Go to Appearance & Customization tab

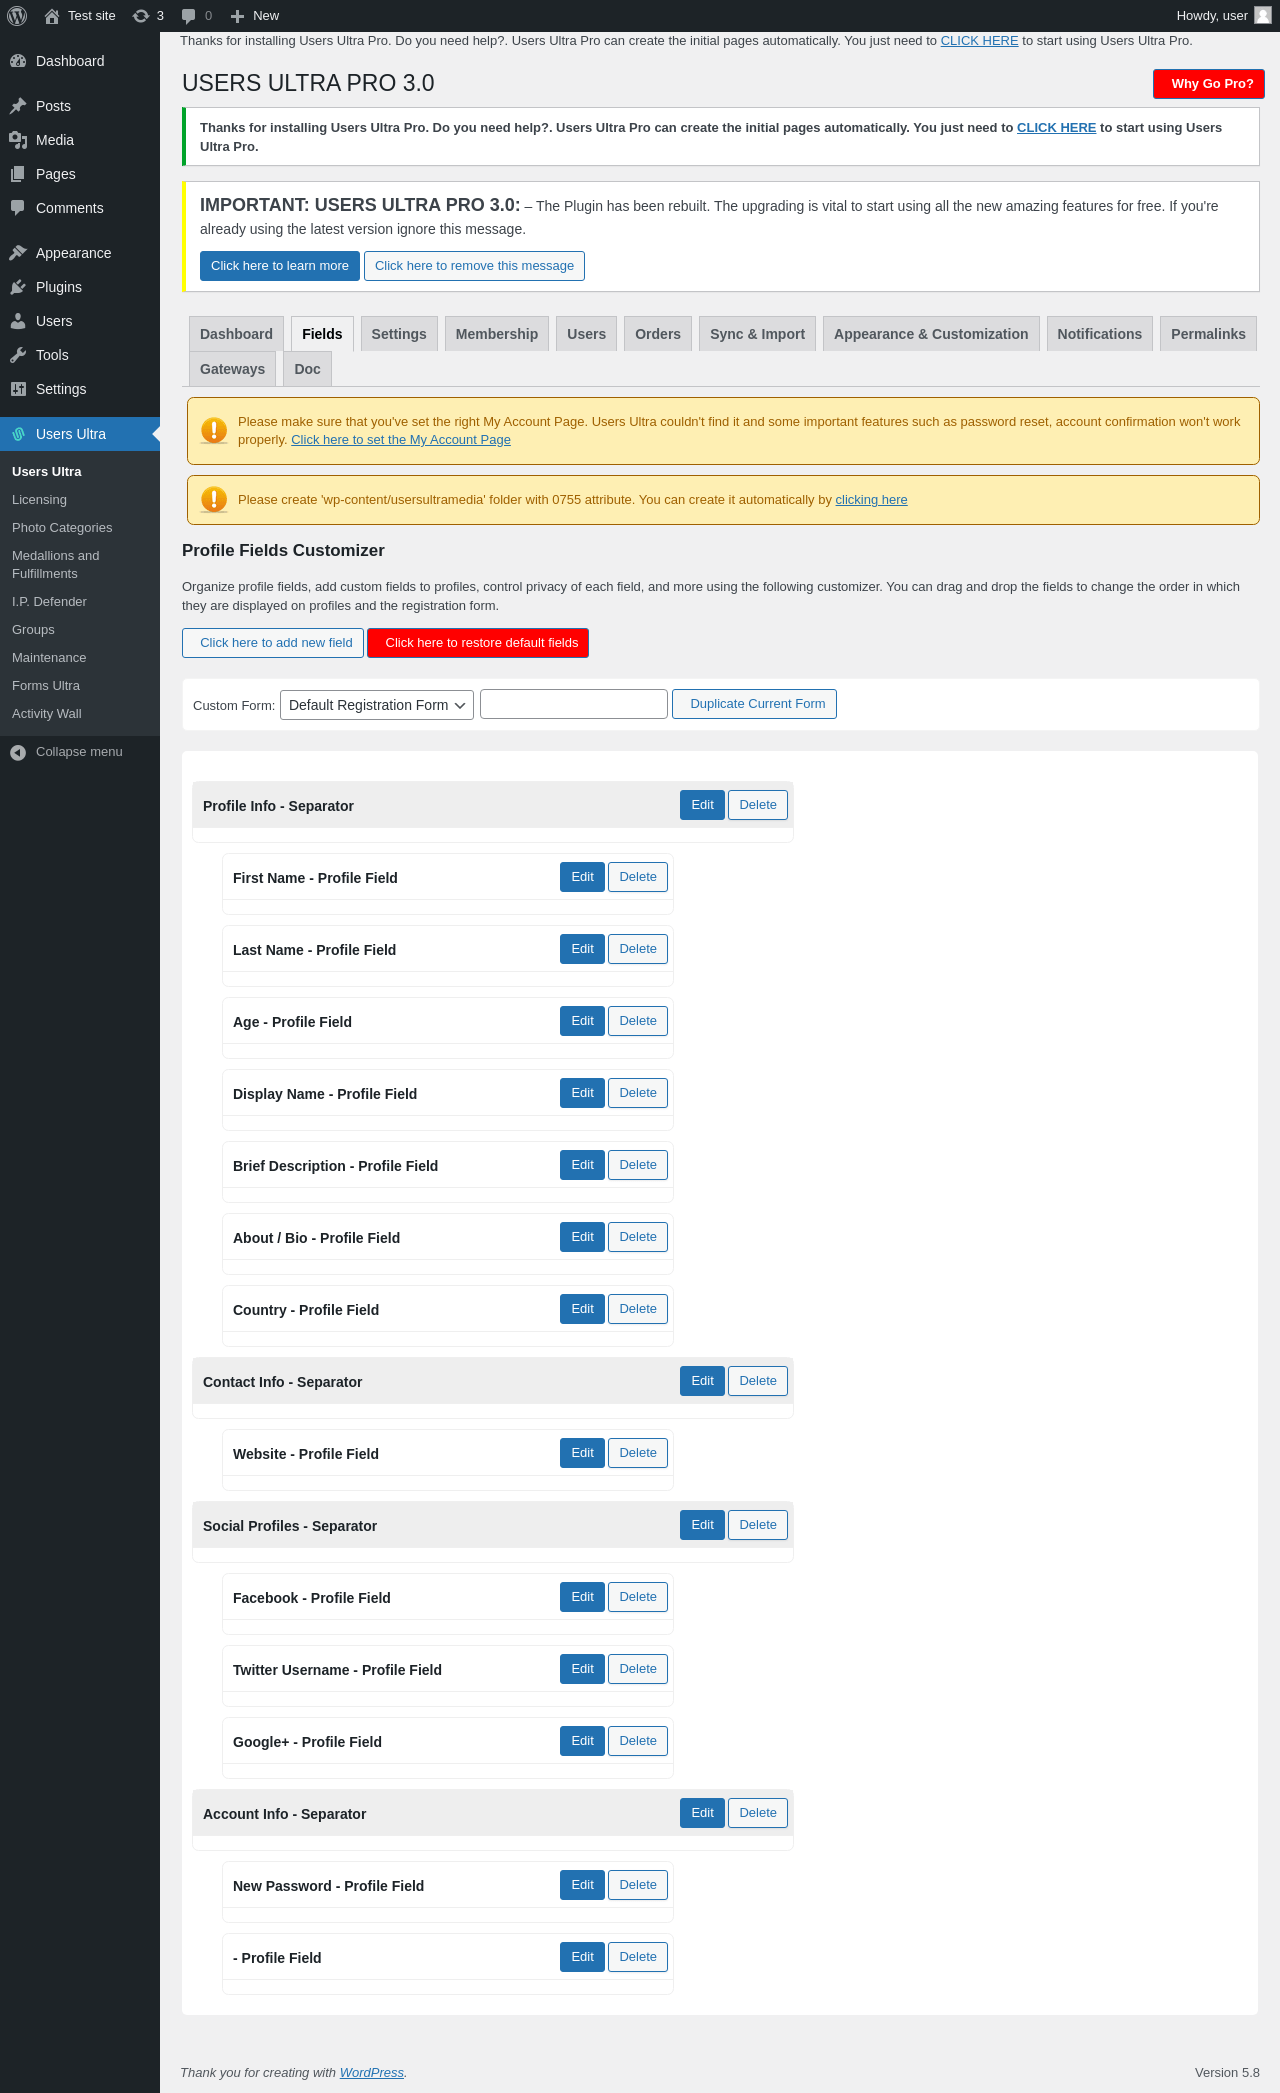(931, 334)
